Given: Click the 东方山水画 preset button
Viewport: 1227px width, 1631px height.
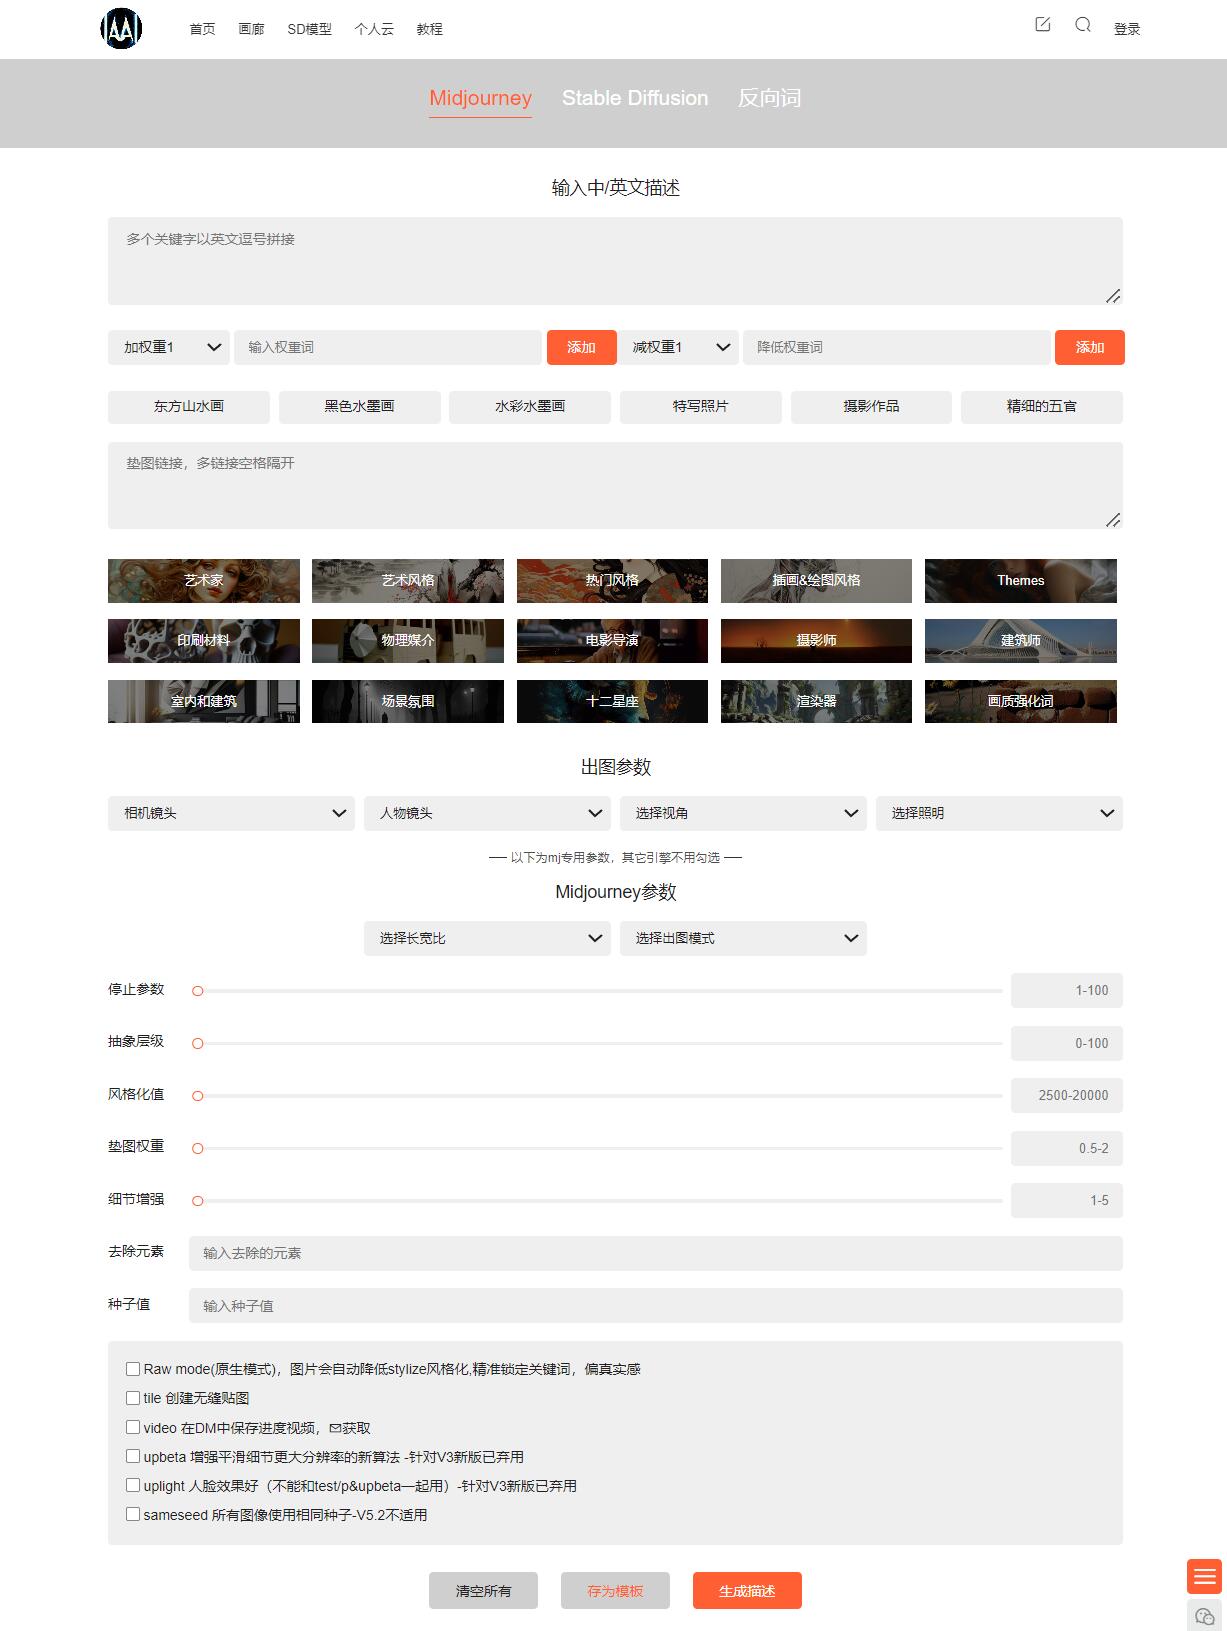Looking at the screenshot, I should [189, 406].
